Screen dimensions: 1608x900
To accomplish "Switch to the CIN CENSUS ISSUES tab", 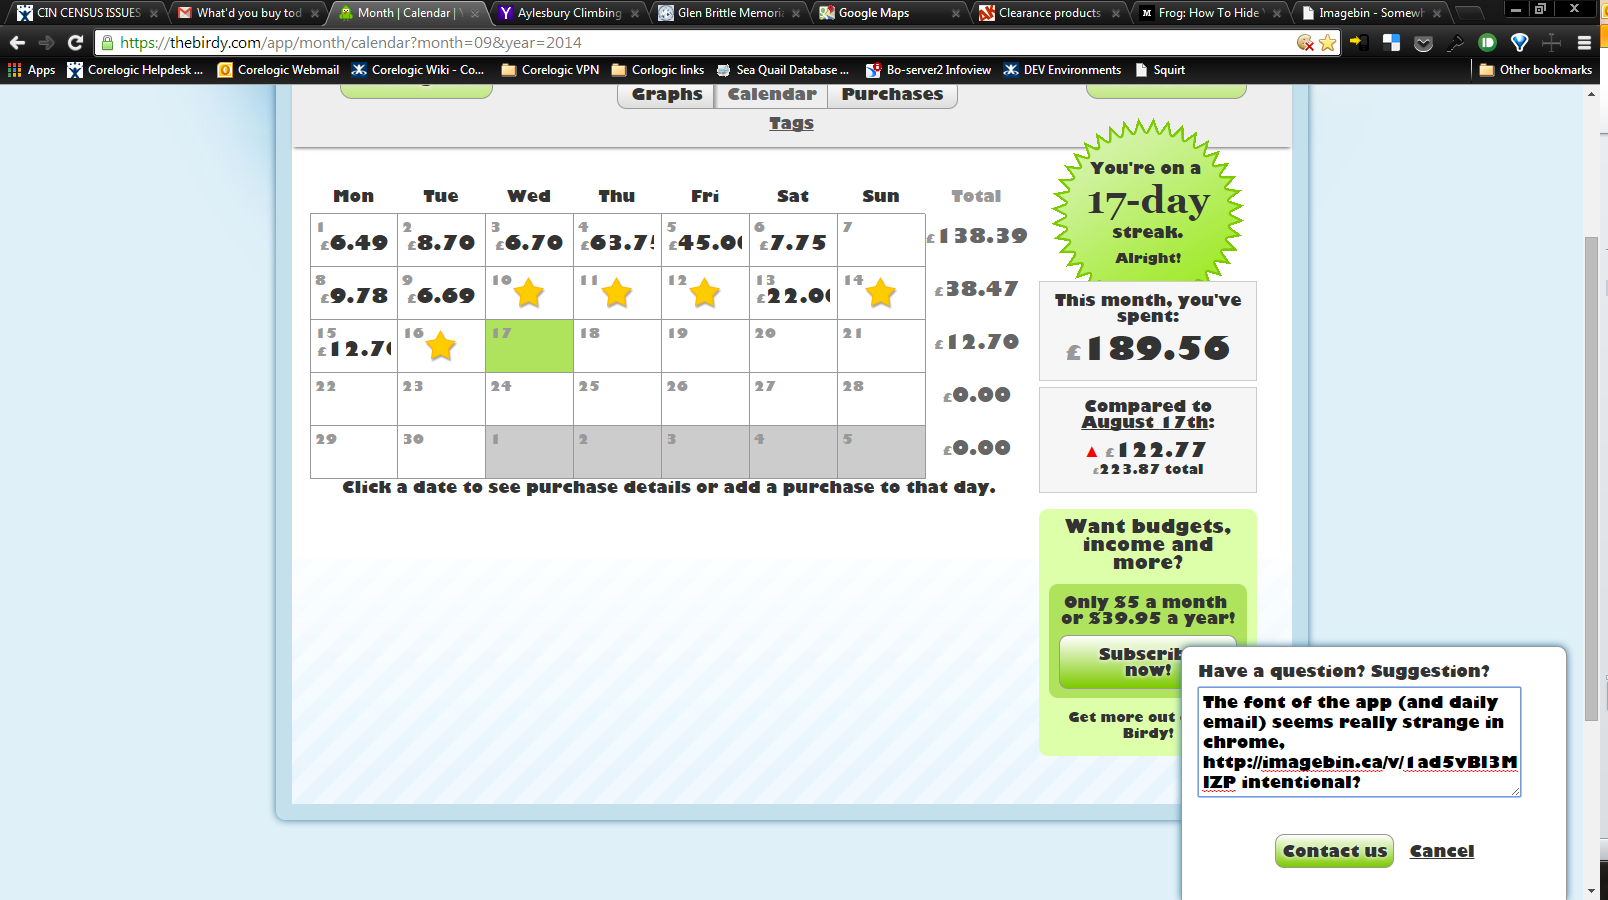I will click(x=88, y=13).
